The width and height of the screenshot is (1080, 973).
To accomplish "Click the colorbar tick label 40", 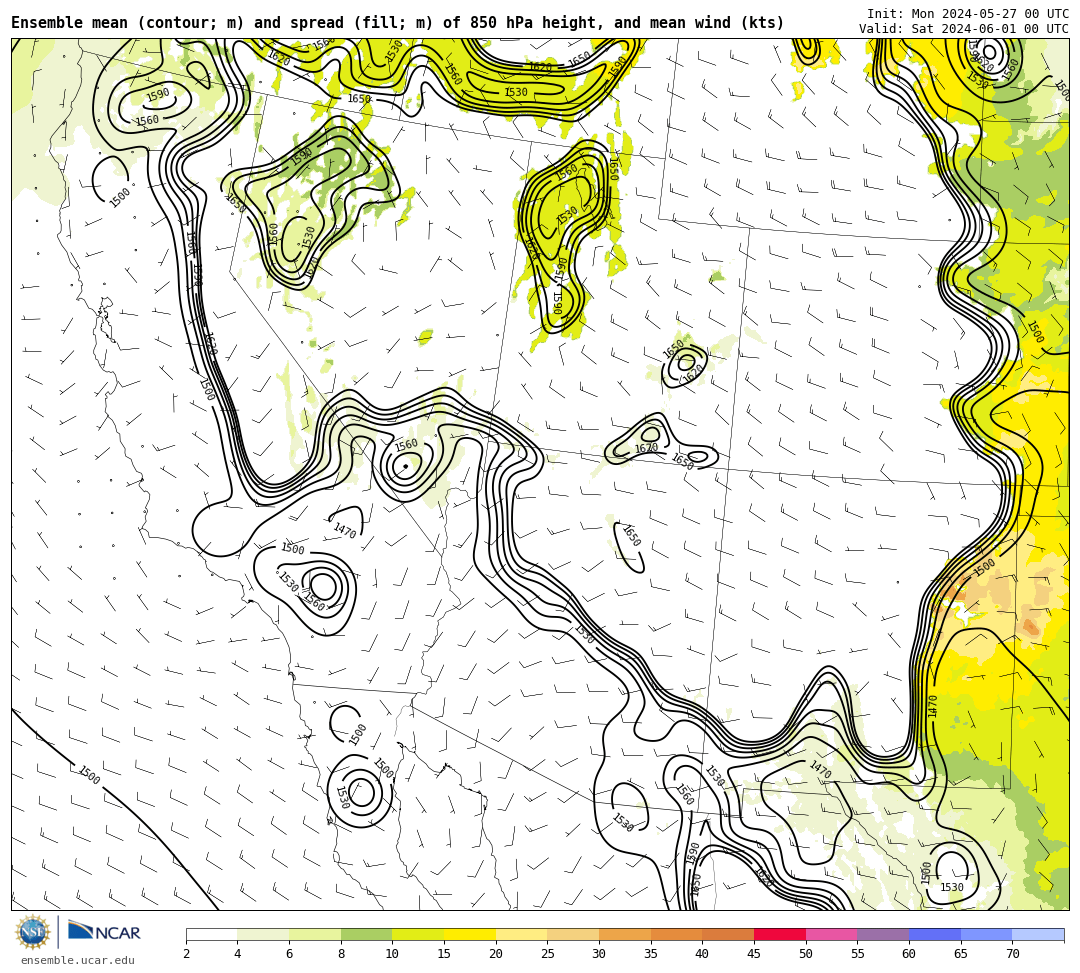I will click(703, 954).
